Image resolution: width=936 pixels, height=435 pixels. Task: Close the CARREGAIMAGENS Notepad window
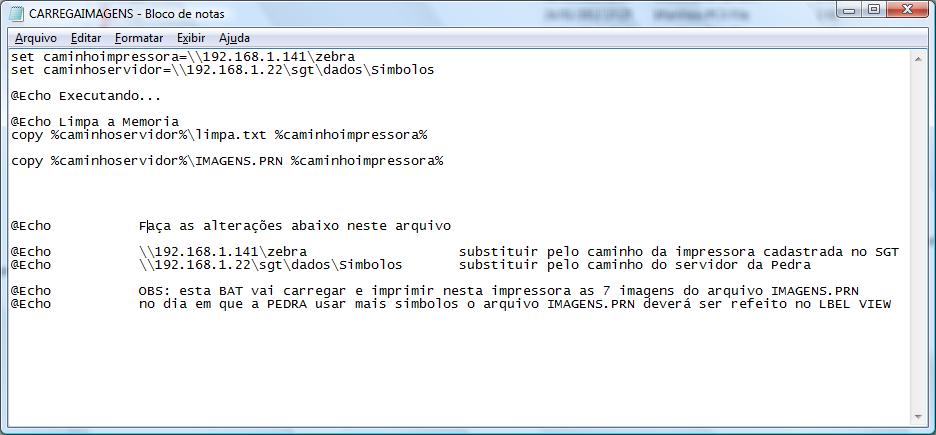[x=907, y=10]
